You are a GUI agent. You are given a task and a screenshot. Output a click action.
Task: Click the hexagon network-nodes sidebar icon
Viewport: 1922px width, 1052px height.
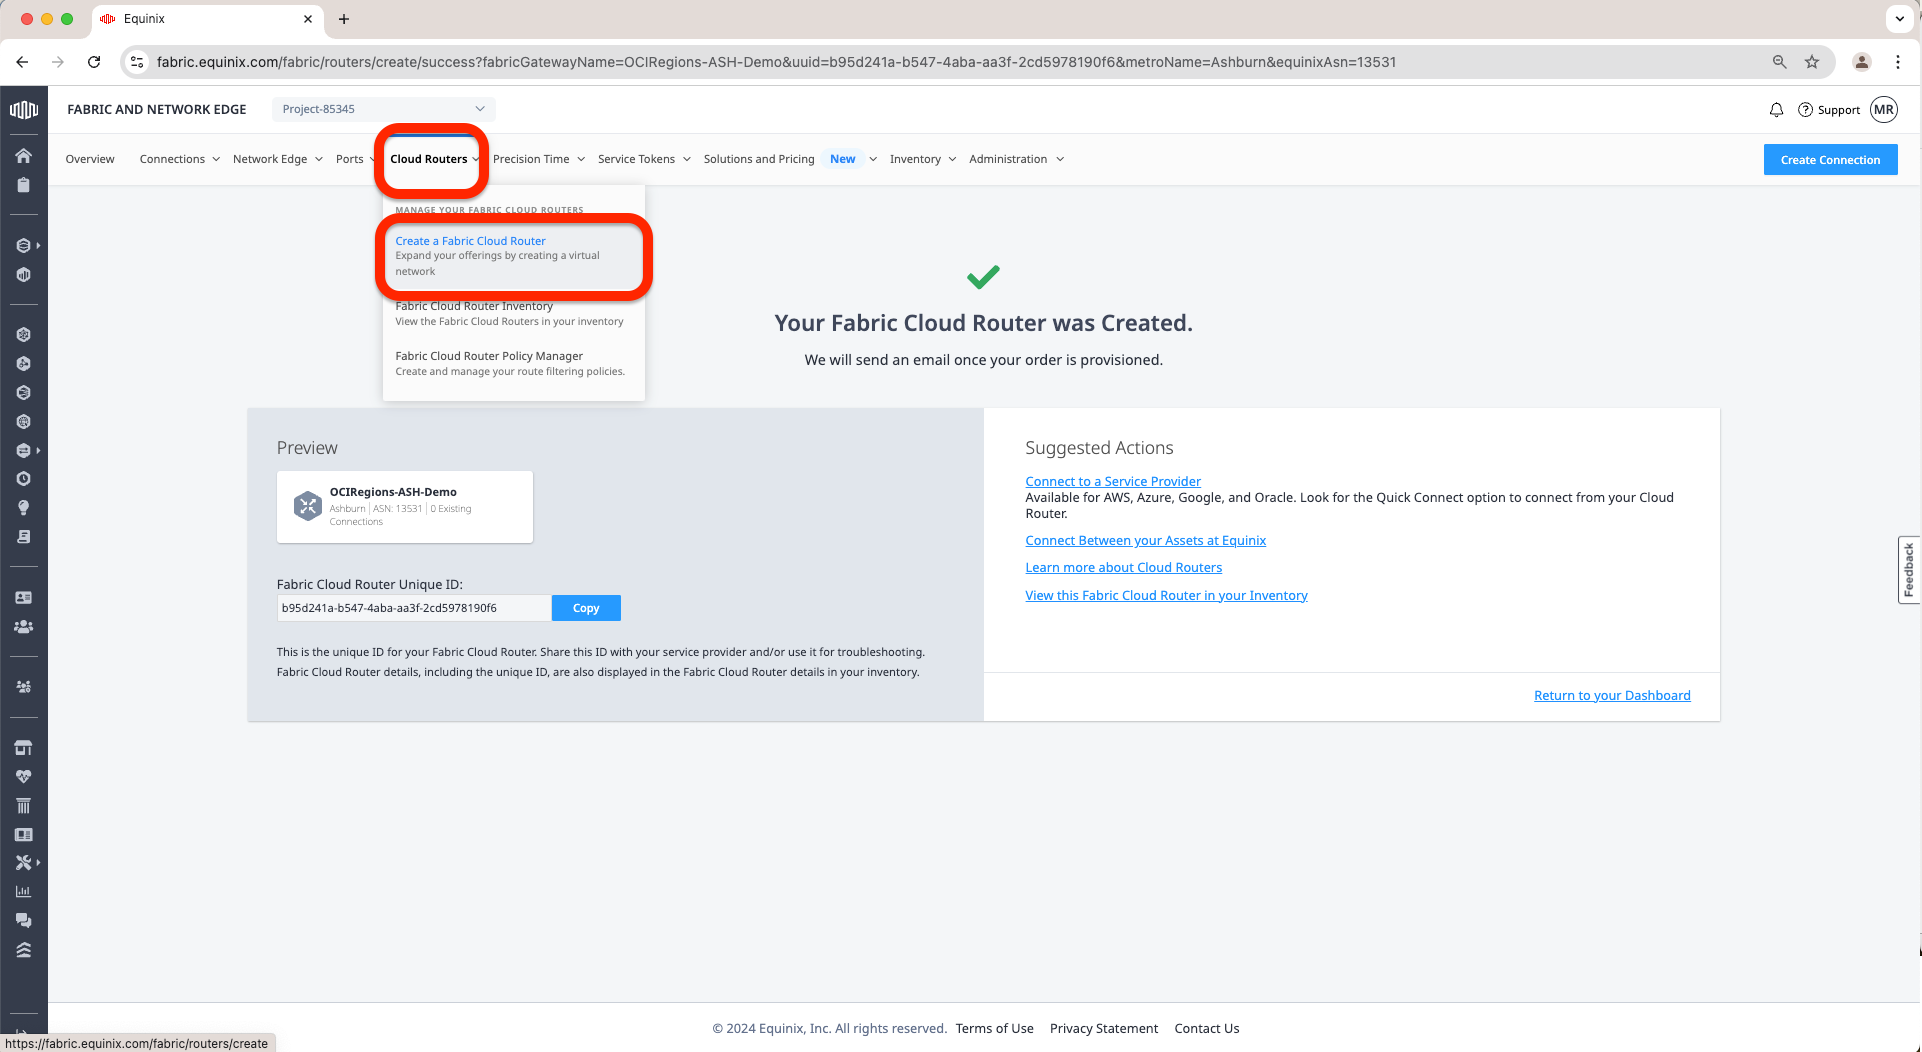pos(24,335)
